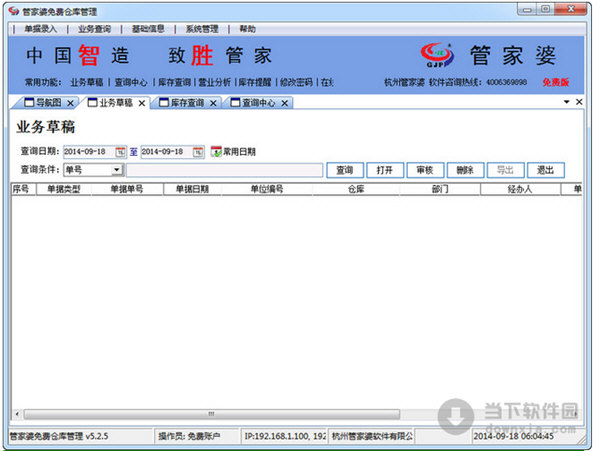Image resolution: width=600 pixels, height=451 pixels.
Task: Open the tab list dropdown arrow
Action: [567, 102]
